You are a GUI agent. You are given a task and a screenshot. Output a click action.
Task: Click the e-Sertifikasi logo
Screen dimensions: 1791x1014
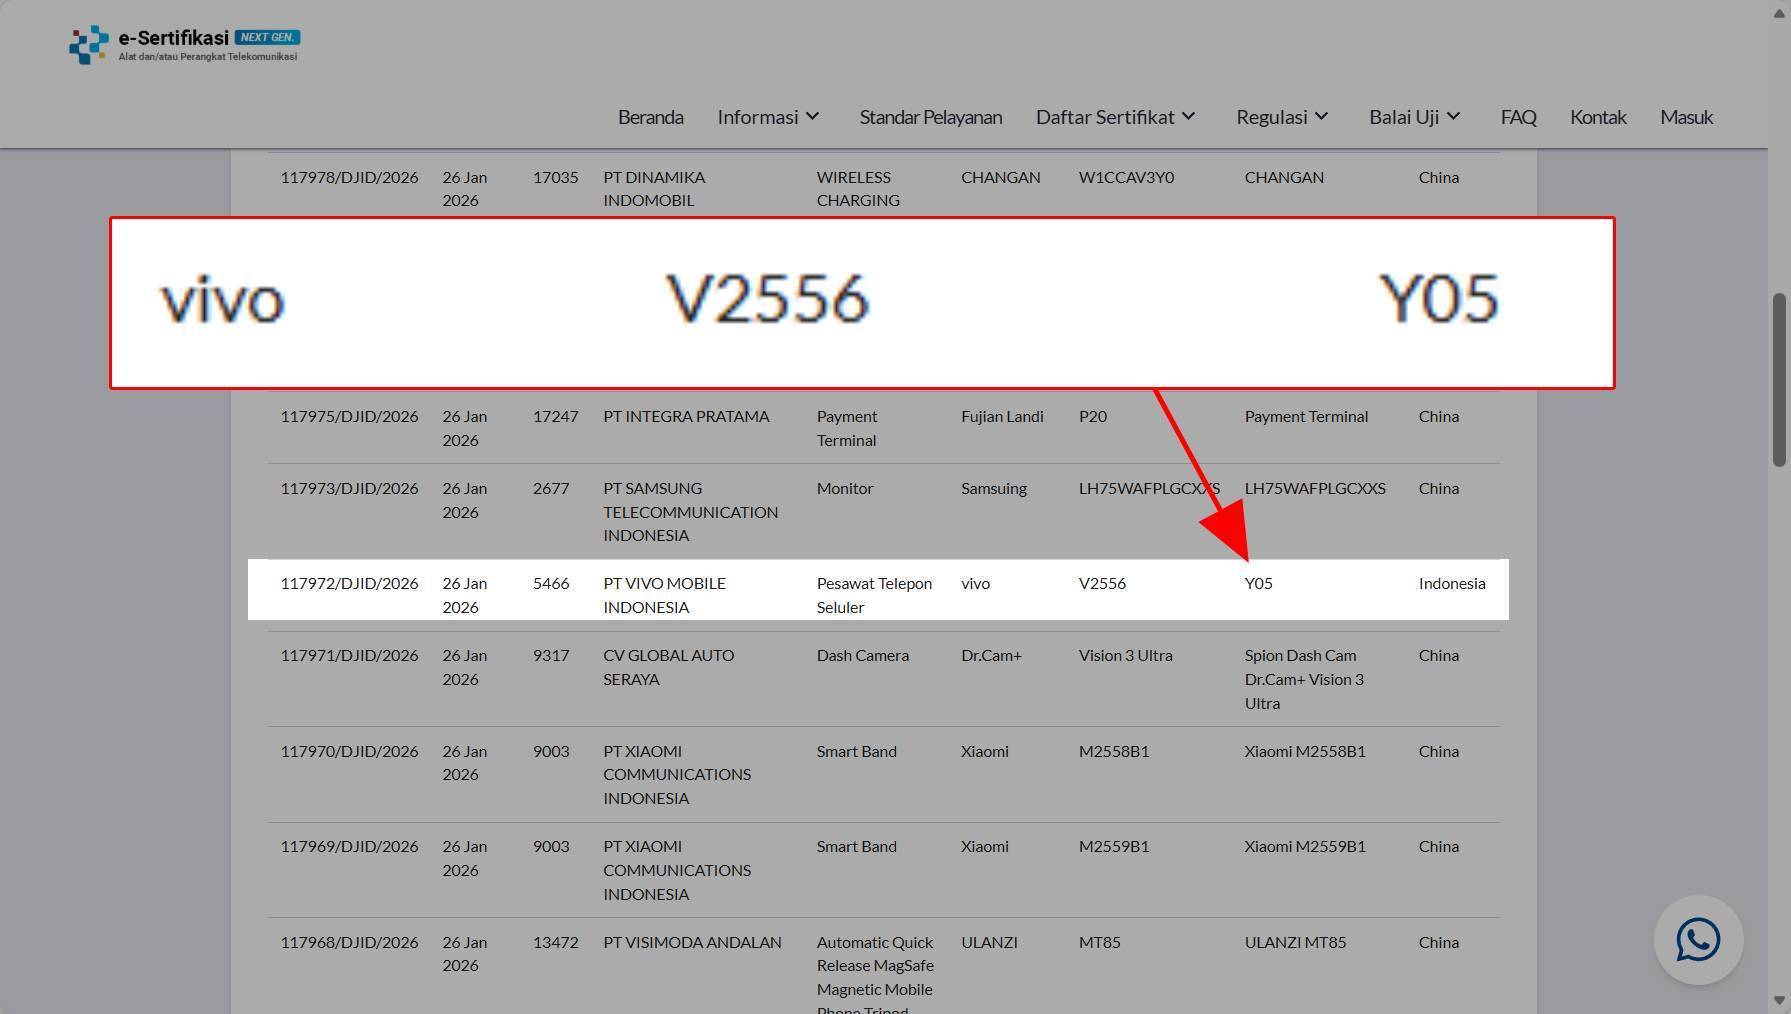point(184,45)
